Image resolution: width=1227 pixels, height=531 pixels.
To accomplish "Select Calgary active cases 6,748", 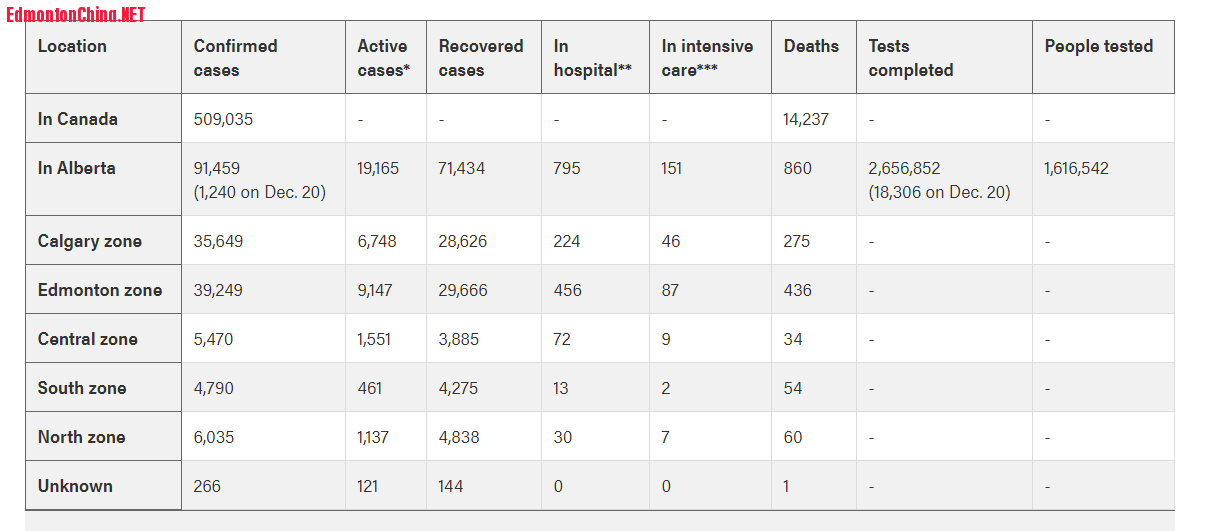I will 377,241.
